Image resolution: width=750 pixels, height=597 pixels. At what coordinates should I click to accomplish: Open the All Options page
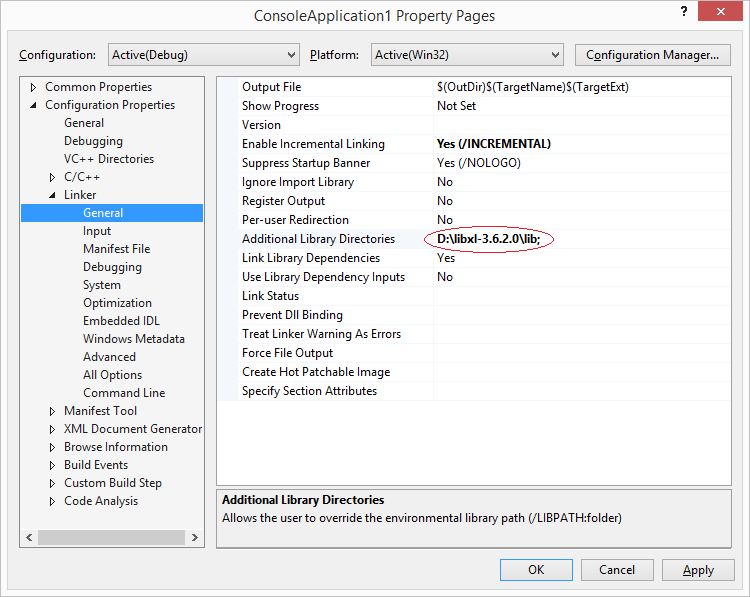point(112,375)
